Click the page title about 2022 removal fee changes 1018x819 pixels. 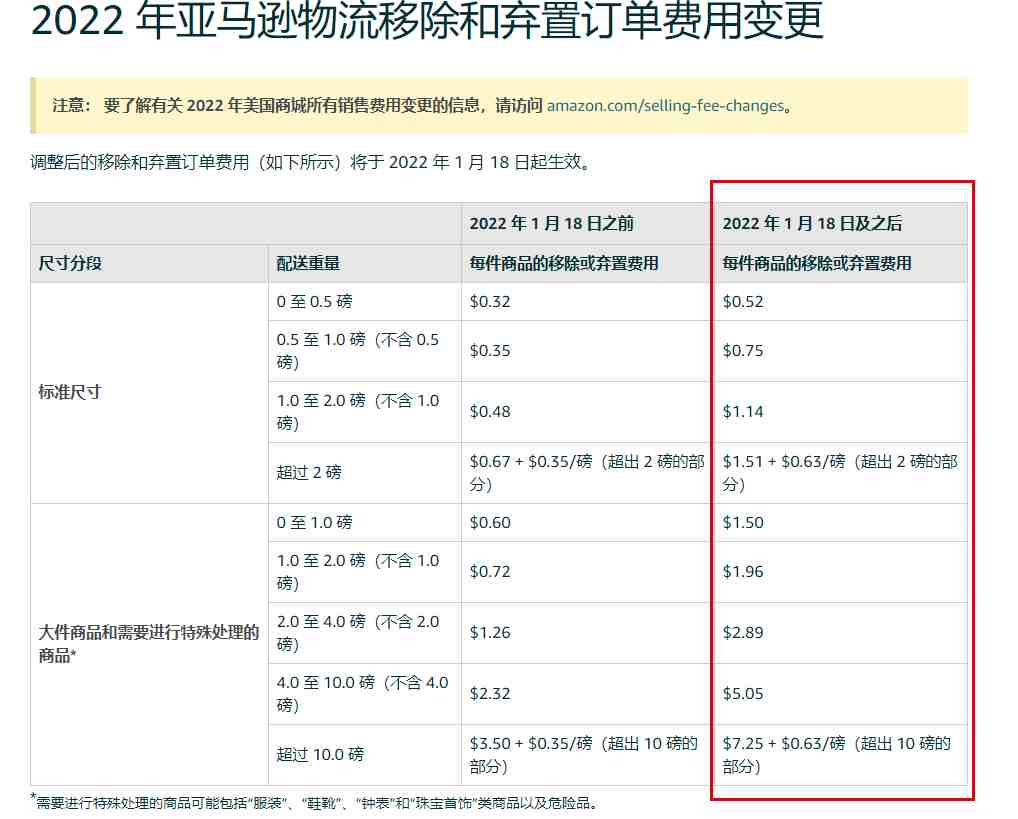(x=427, y=21)
